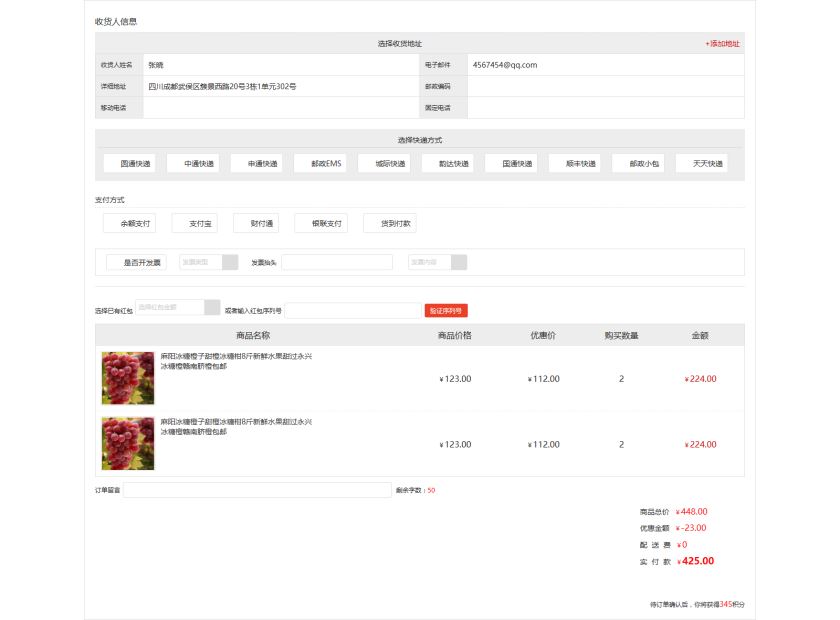Choose 货到付款 cash on delivery
This screenshot has width=840, height=620.
pyautogui.click(x=389, y=223)
